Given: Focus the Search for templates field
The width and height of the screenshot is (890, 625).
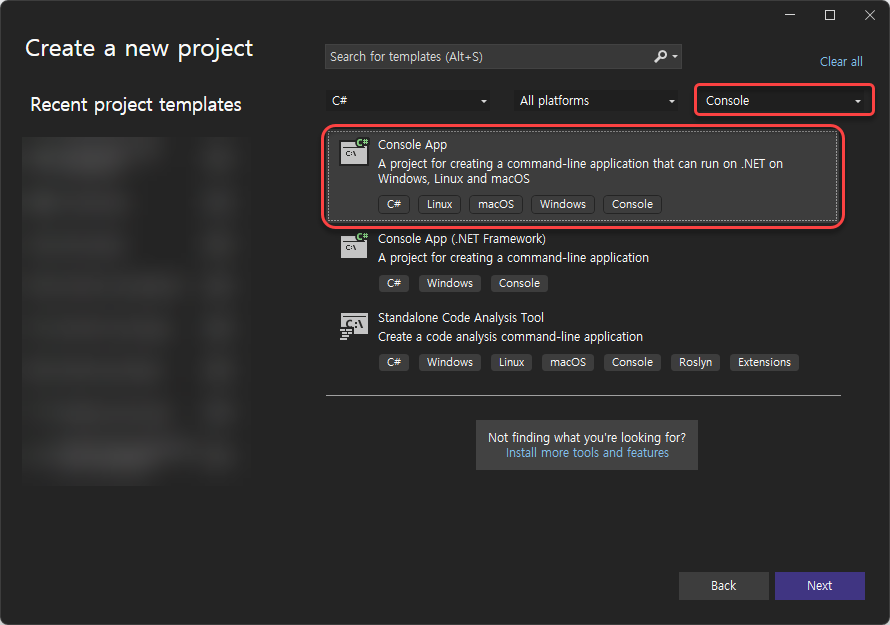Looking at the screenshot, I should click(488, 57).
